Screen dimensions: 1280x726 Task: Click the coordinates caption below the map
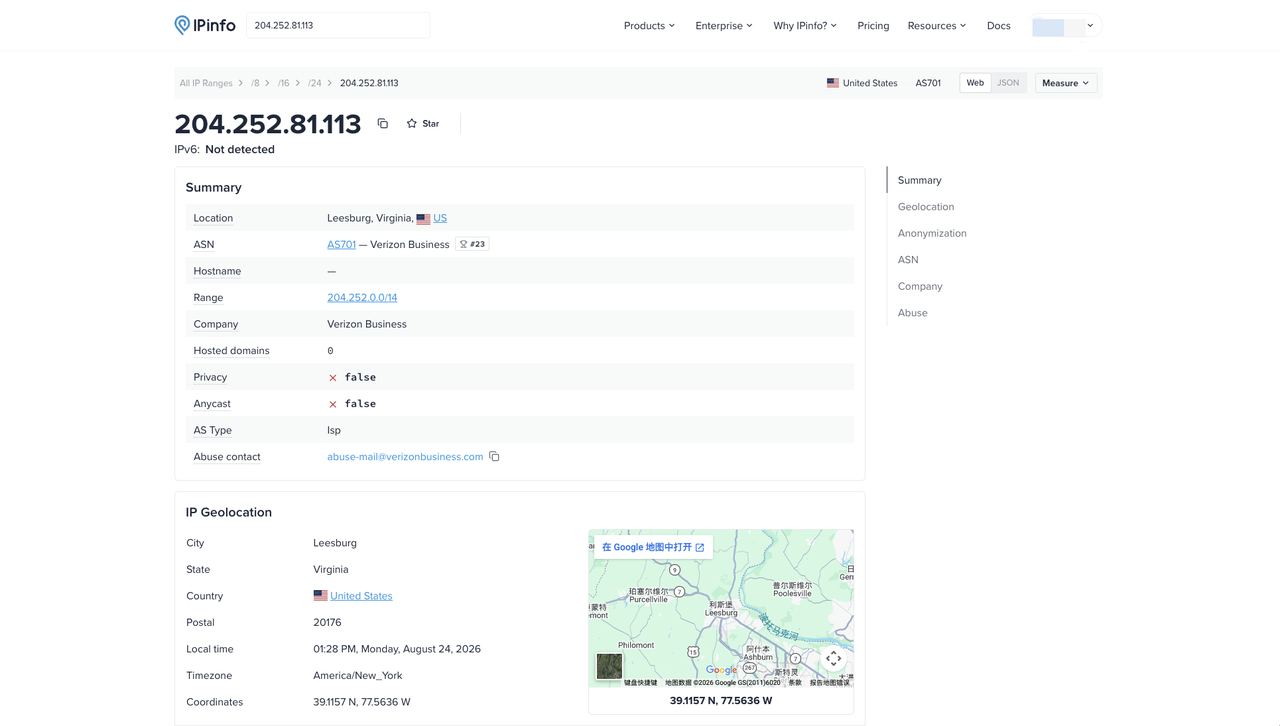721,701
